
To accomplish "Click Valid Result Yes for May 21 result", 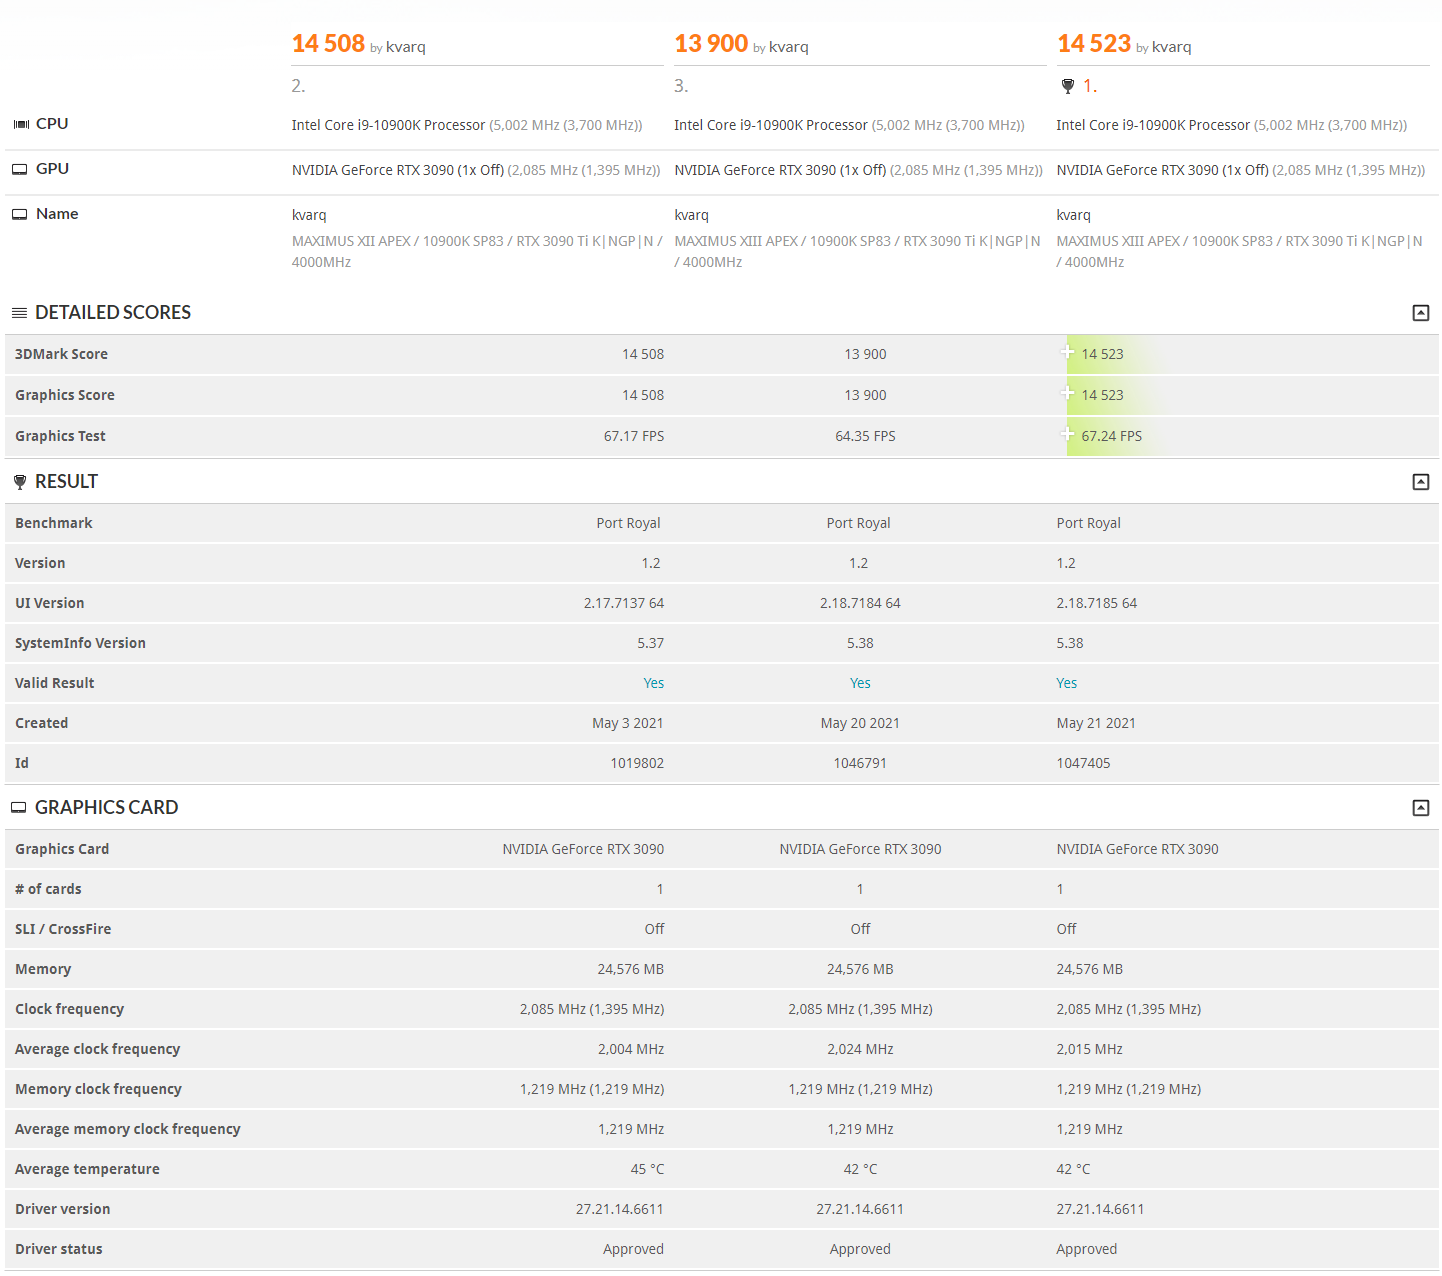I will 1067,683.
